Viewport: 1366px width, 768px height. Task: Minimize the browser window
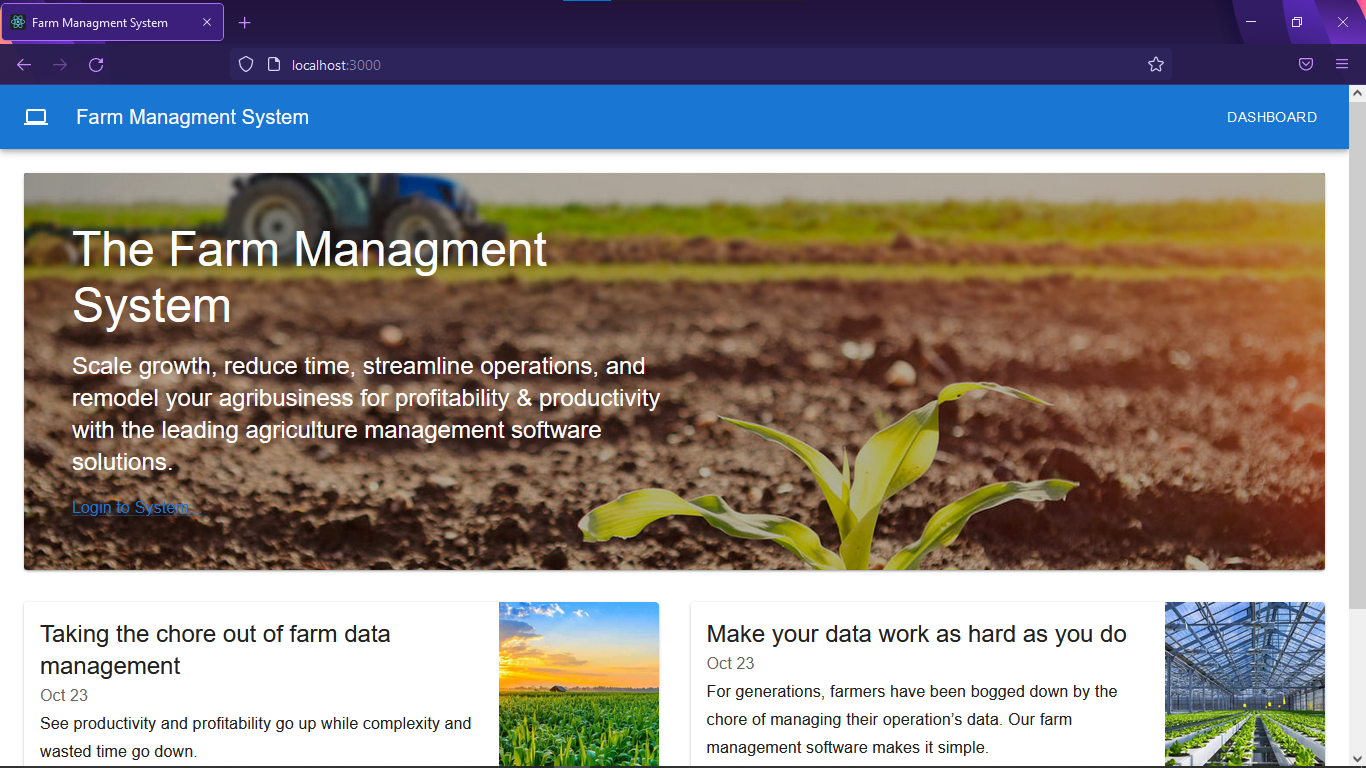point(1251,22)
